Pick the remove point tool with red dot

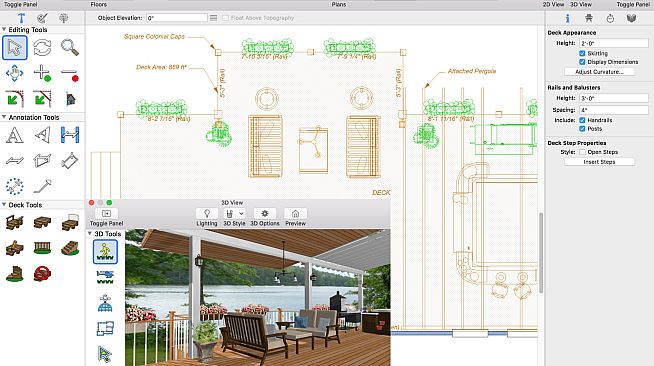coord(70,74)
